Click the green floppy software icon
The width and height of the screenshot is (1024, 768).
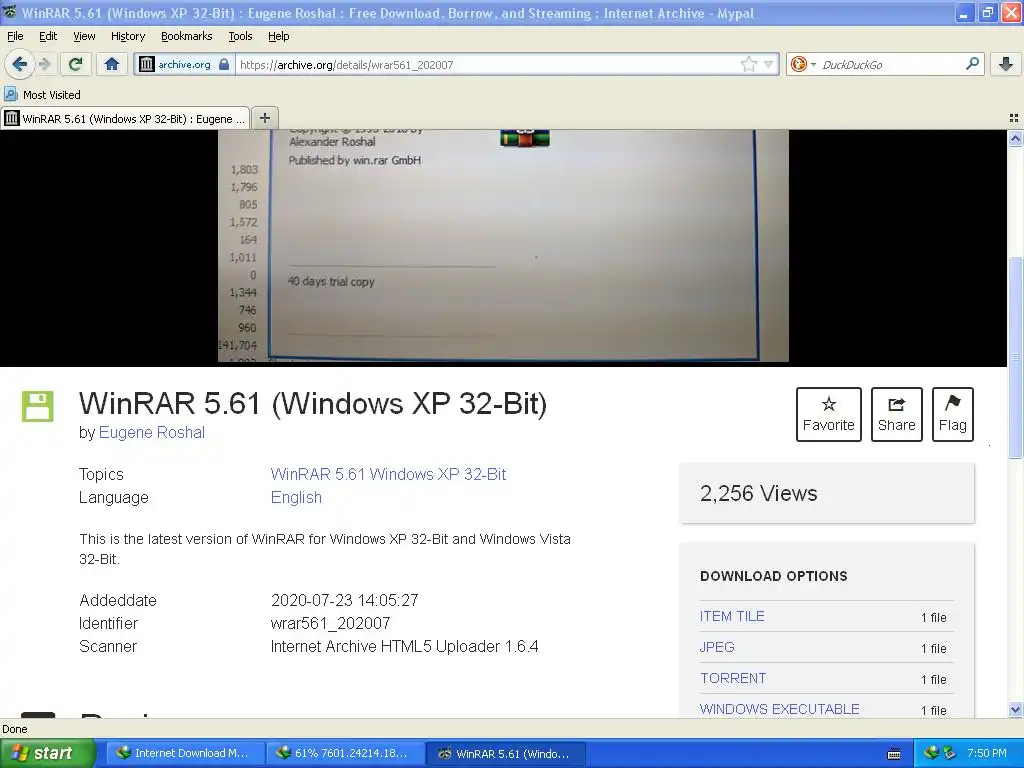[x=38, y=406]
